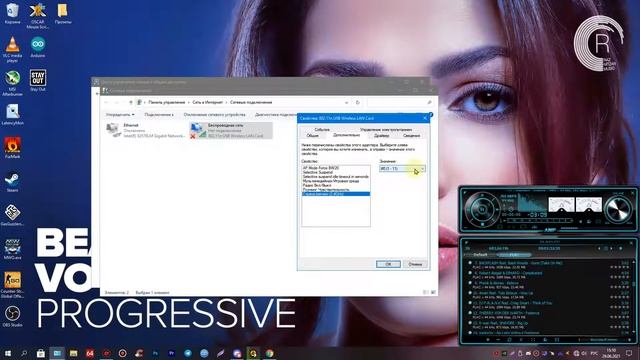The height and width of the screenshot is (360, 640).
Task: Go up one folder level
Action: point(131,102)
